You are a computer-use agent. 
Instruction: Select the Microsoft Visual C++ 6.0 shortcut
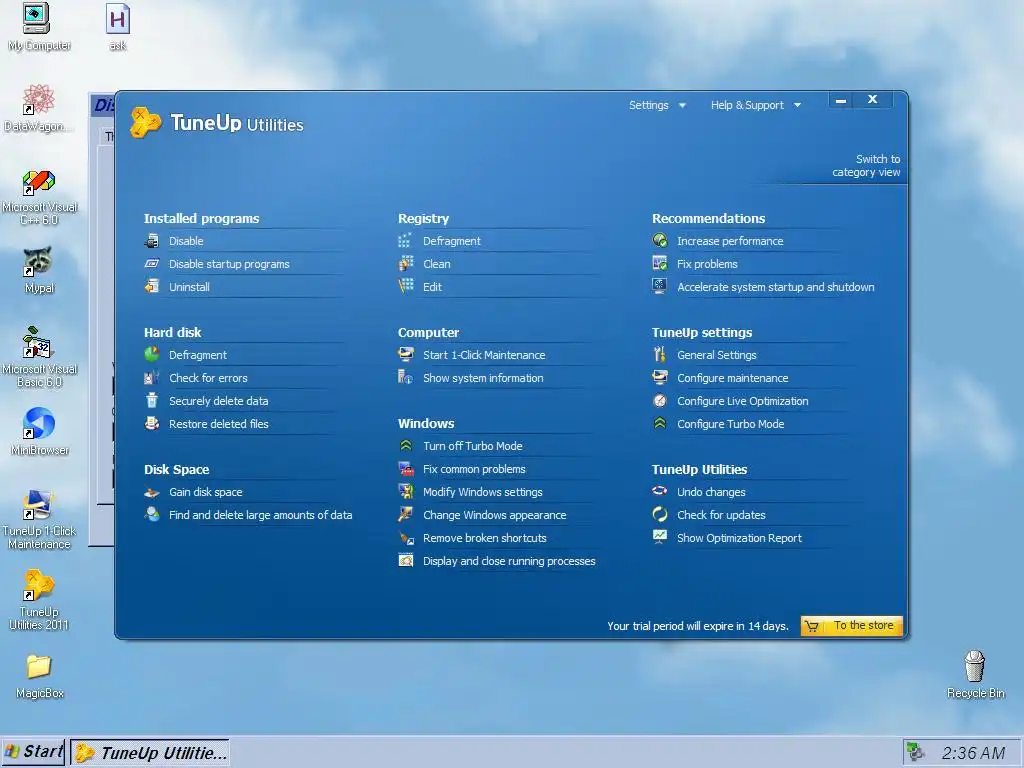(x=39, y=197)
